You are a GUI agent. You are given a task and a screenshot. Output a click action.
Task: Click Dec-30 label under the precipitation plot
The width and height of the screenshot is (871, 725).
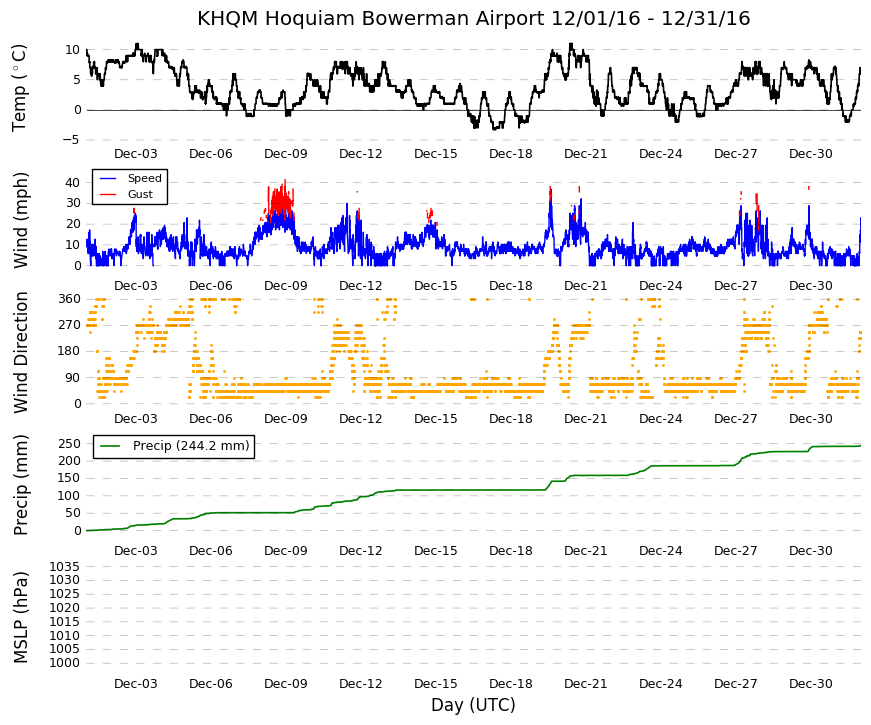point(810,551)
